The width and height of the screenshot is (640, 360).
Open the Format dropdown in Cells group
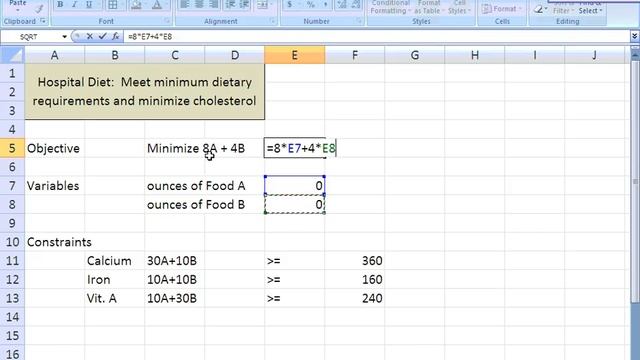(x=502, y=9)
